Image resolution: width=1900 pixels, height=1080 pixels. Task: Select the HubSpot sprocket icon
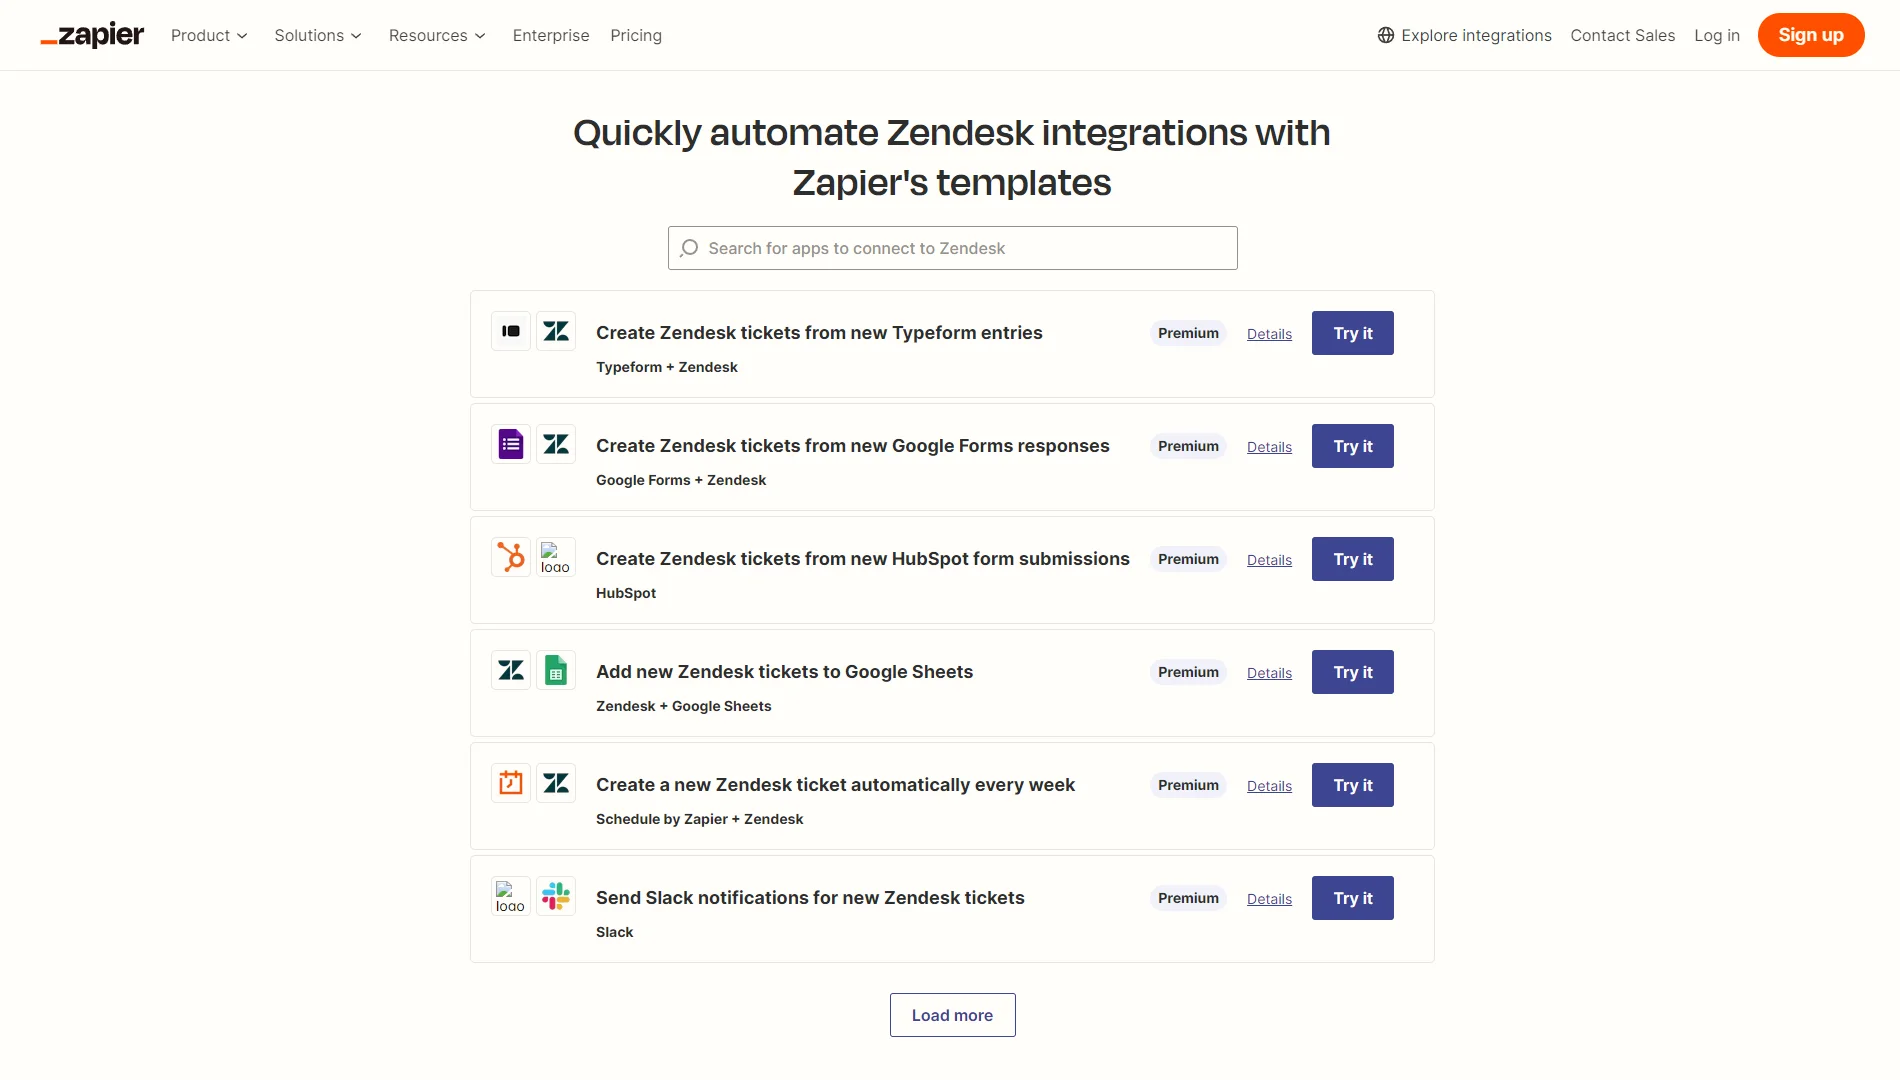[x=510, y=557]
